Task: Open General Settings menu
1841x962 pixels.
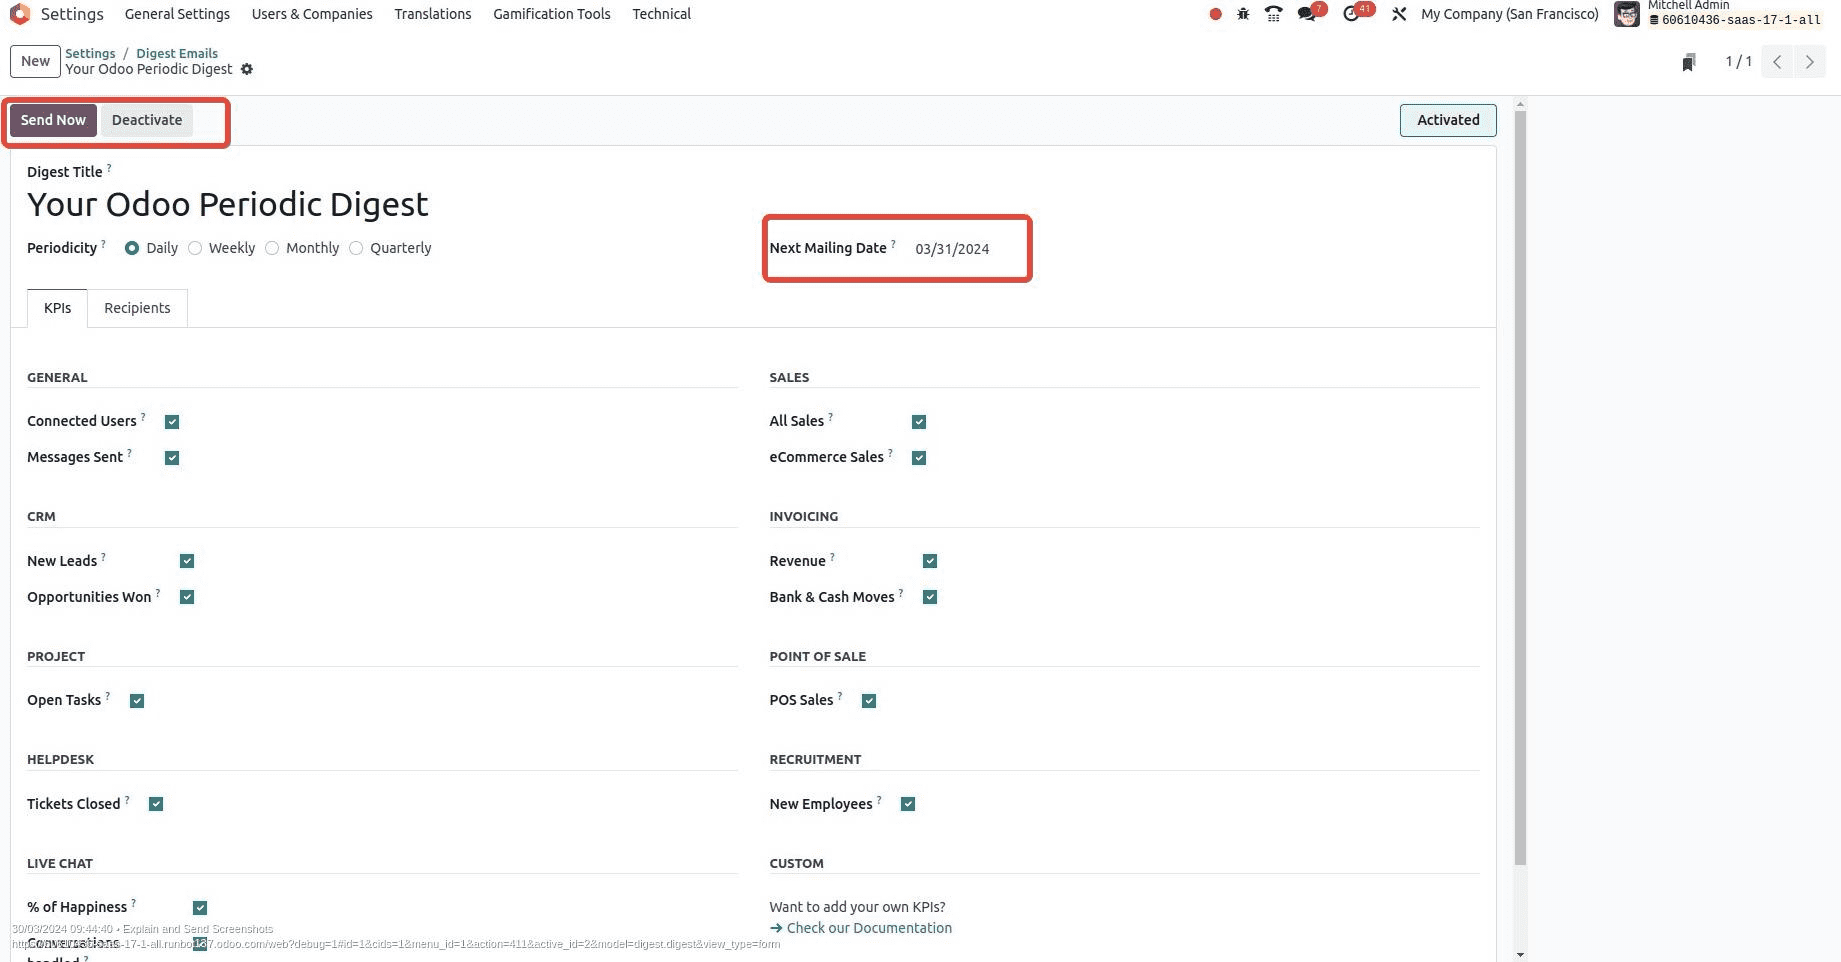Action: pyautogui.click(x=177, y=14)
